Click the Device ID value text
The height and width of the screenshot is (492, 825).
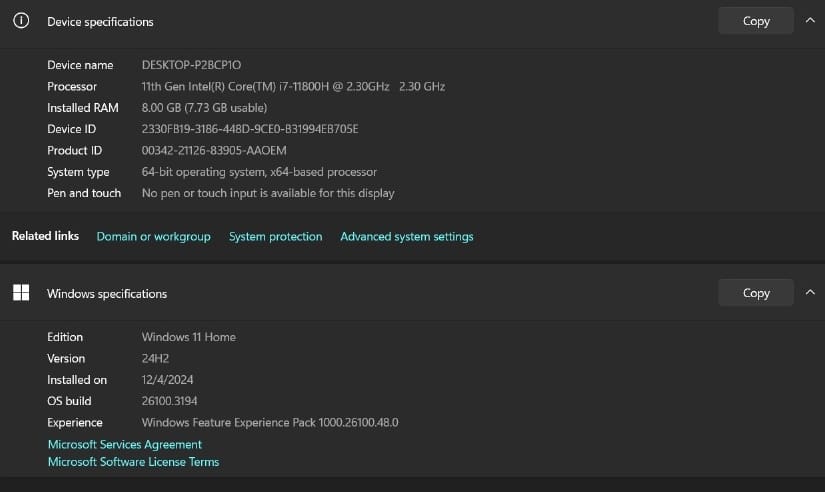[x=250, y=129]
